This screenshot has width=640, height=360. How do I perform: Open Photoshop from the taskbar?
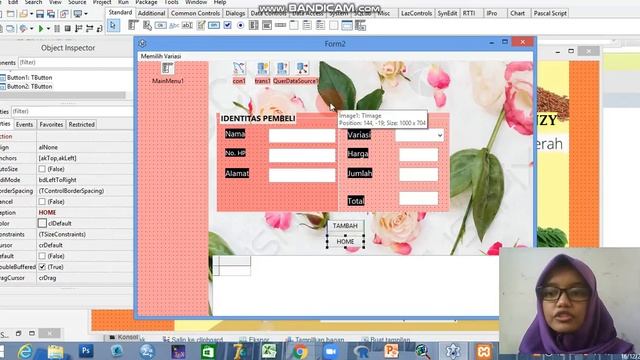86,351
